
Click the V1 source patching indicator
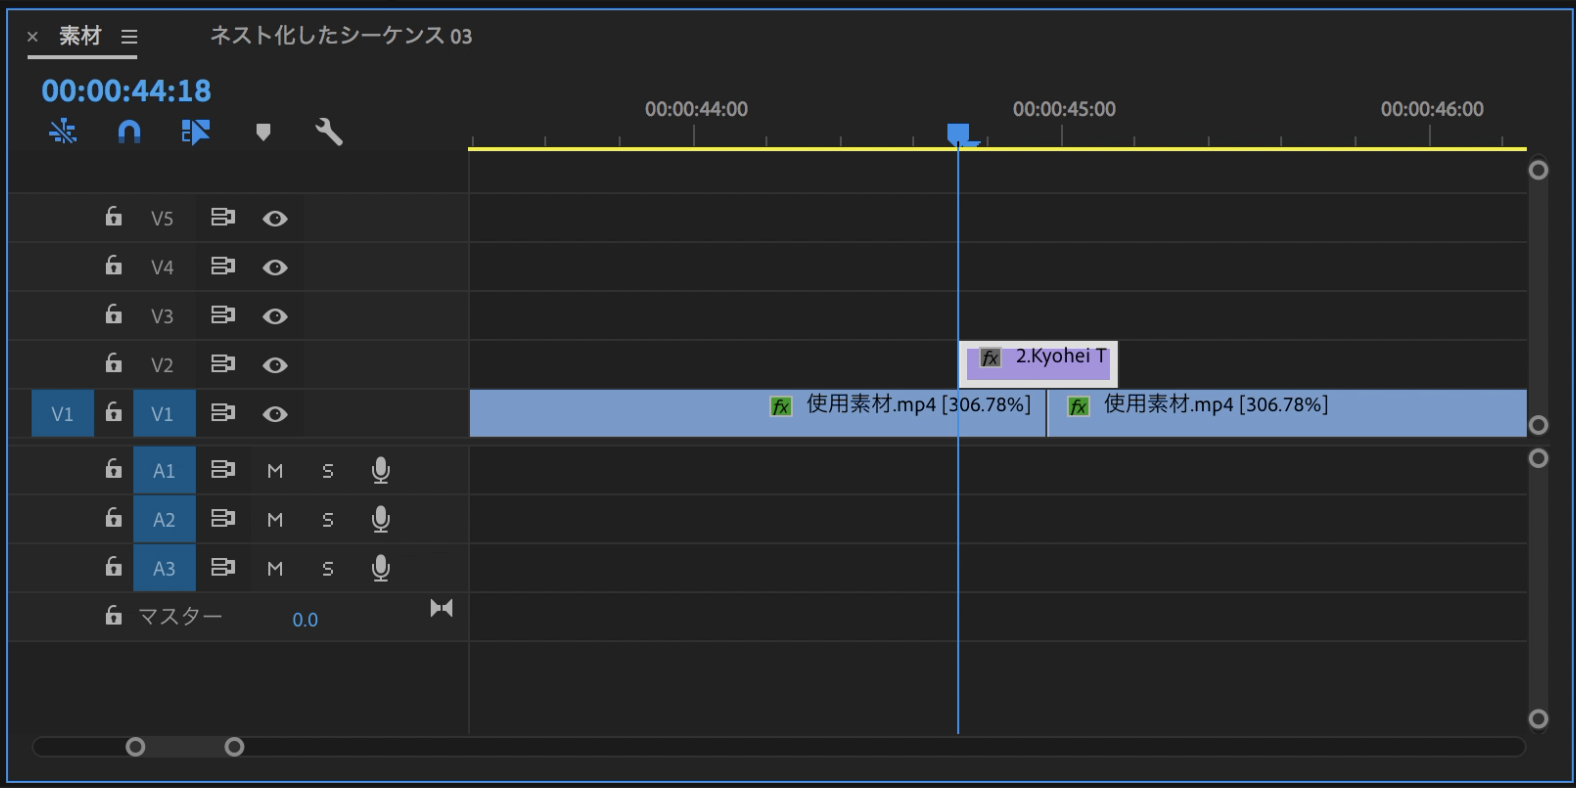(x=62, y=414)
